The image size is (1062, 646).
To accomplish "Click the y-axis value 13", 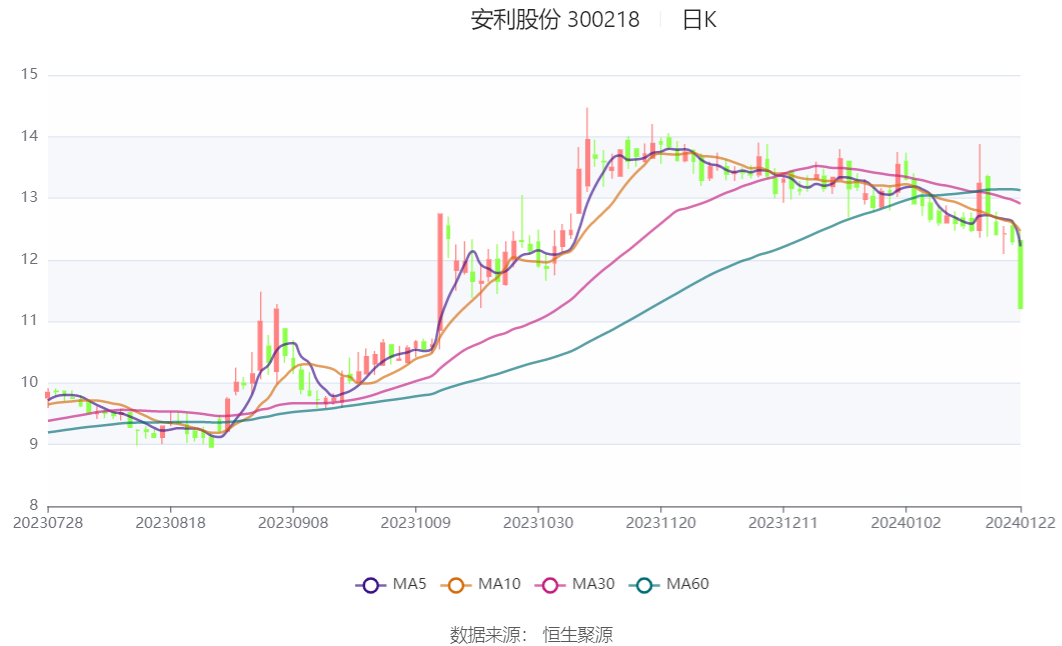I will tap(29, 198).
